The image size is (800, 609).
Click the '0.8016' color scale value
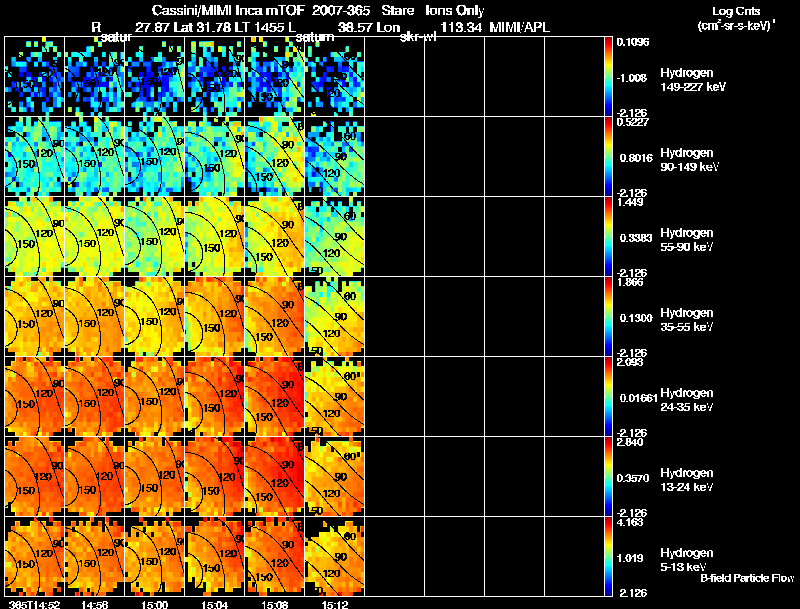(636, 158)
